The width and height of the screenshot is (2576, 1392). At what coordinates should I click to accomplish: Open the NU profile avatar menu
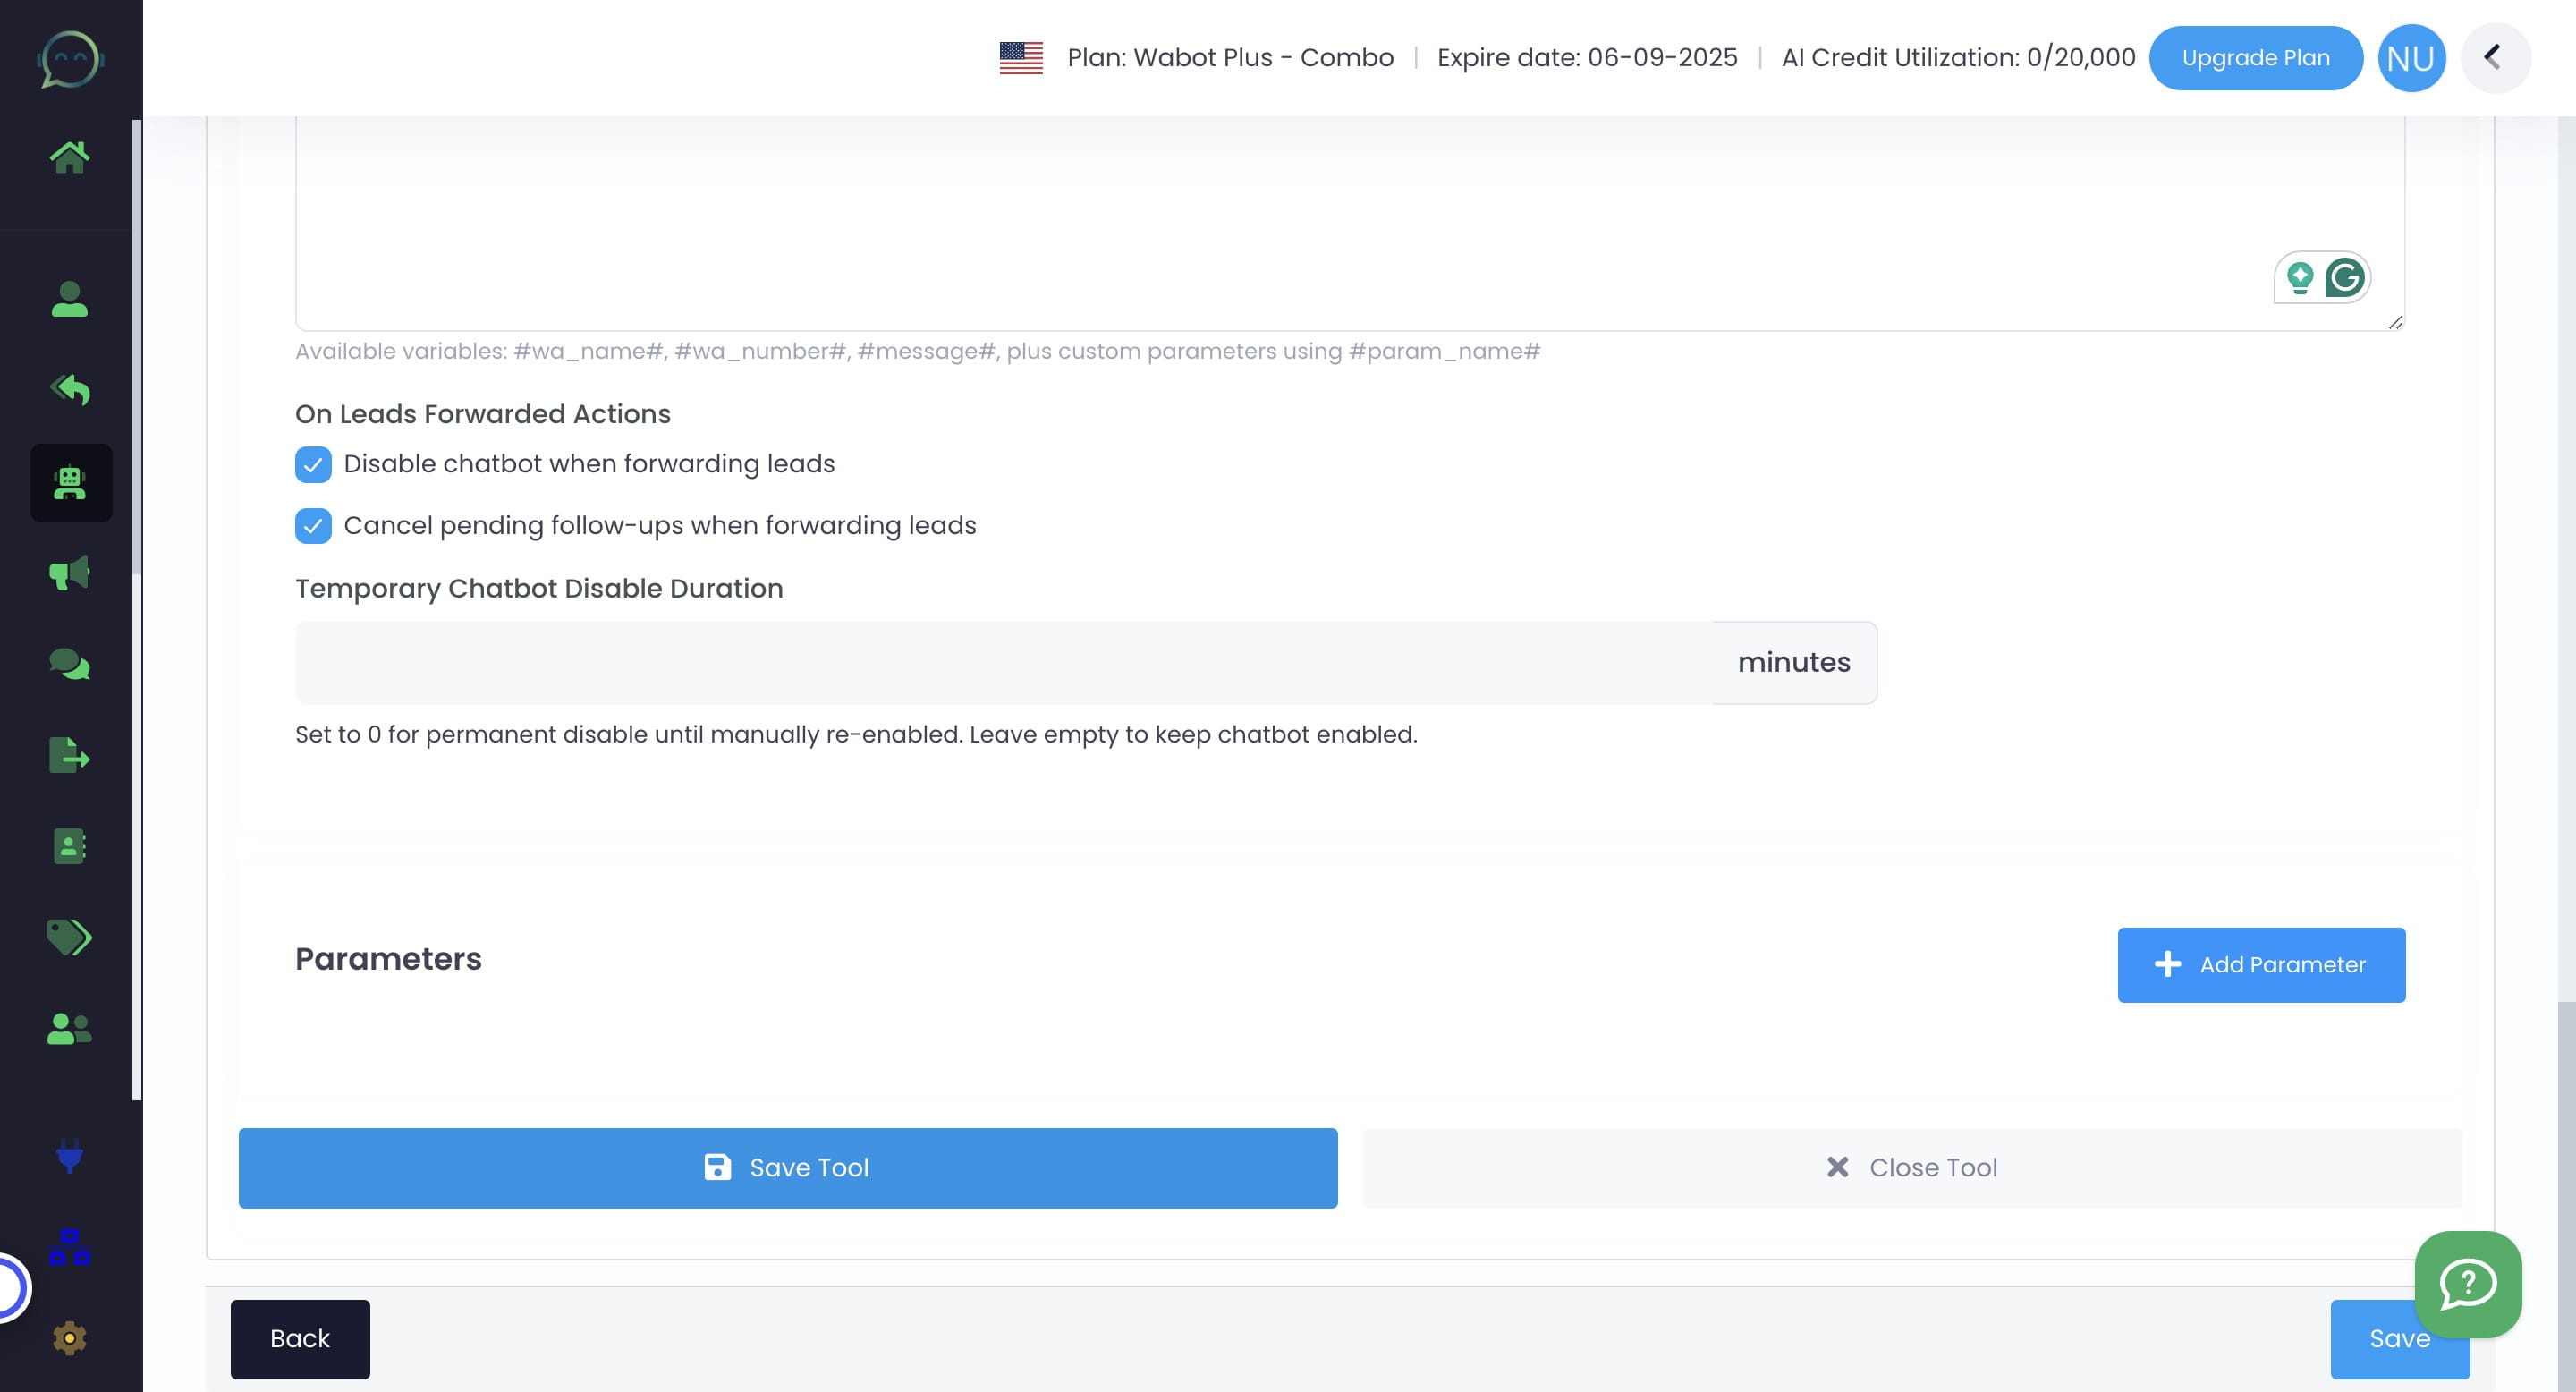tap(2411, 57)
